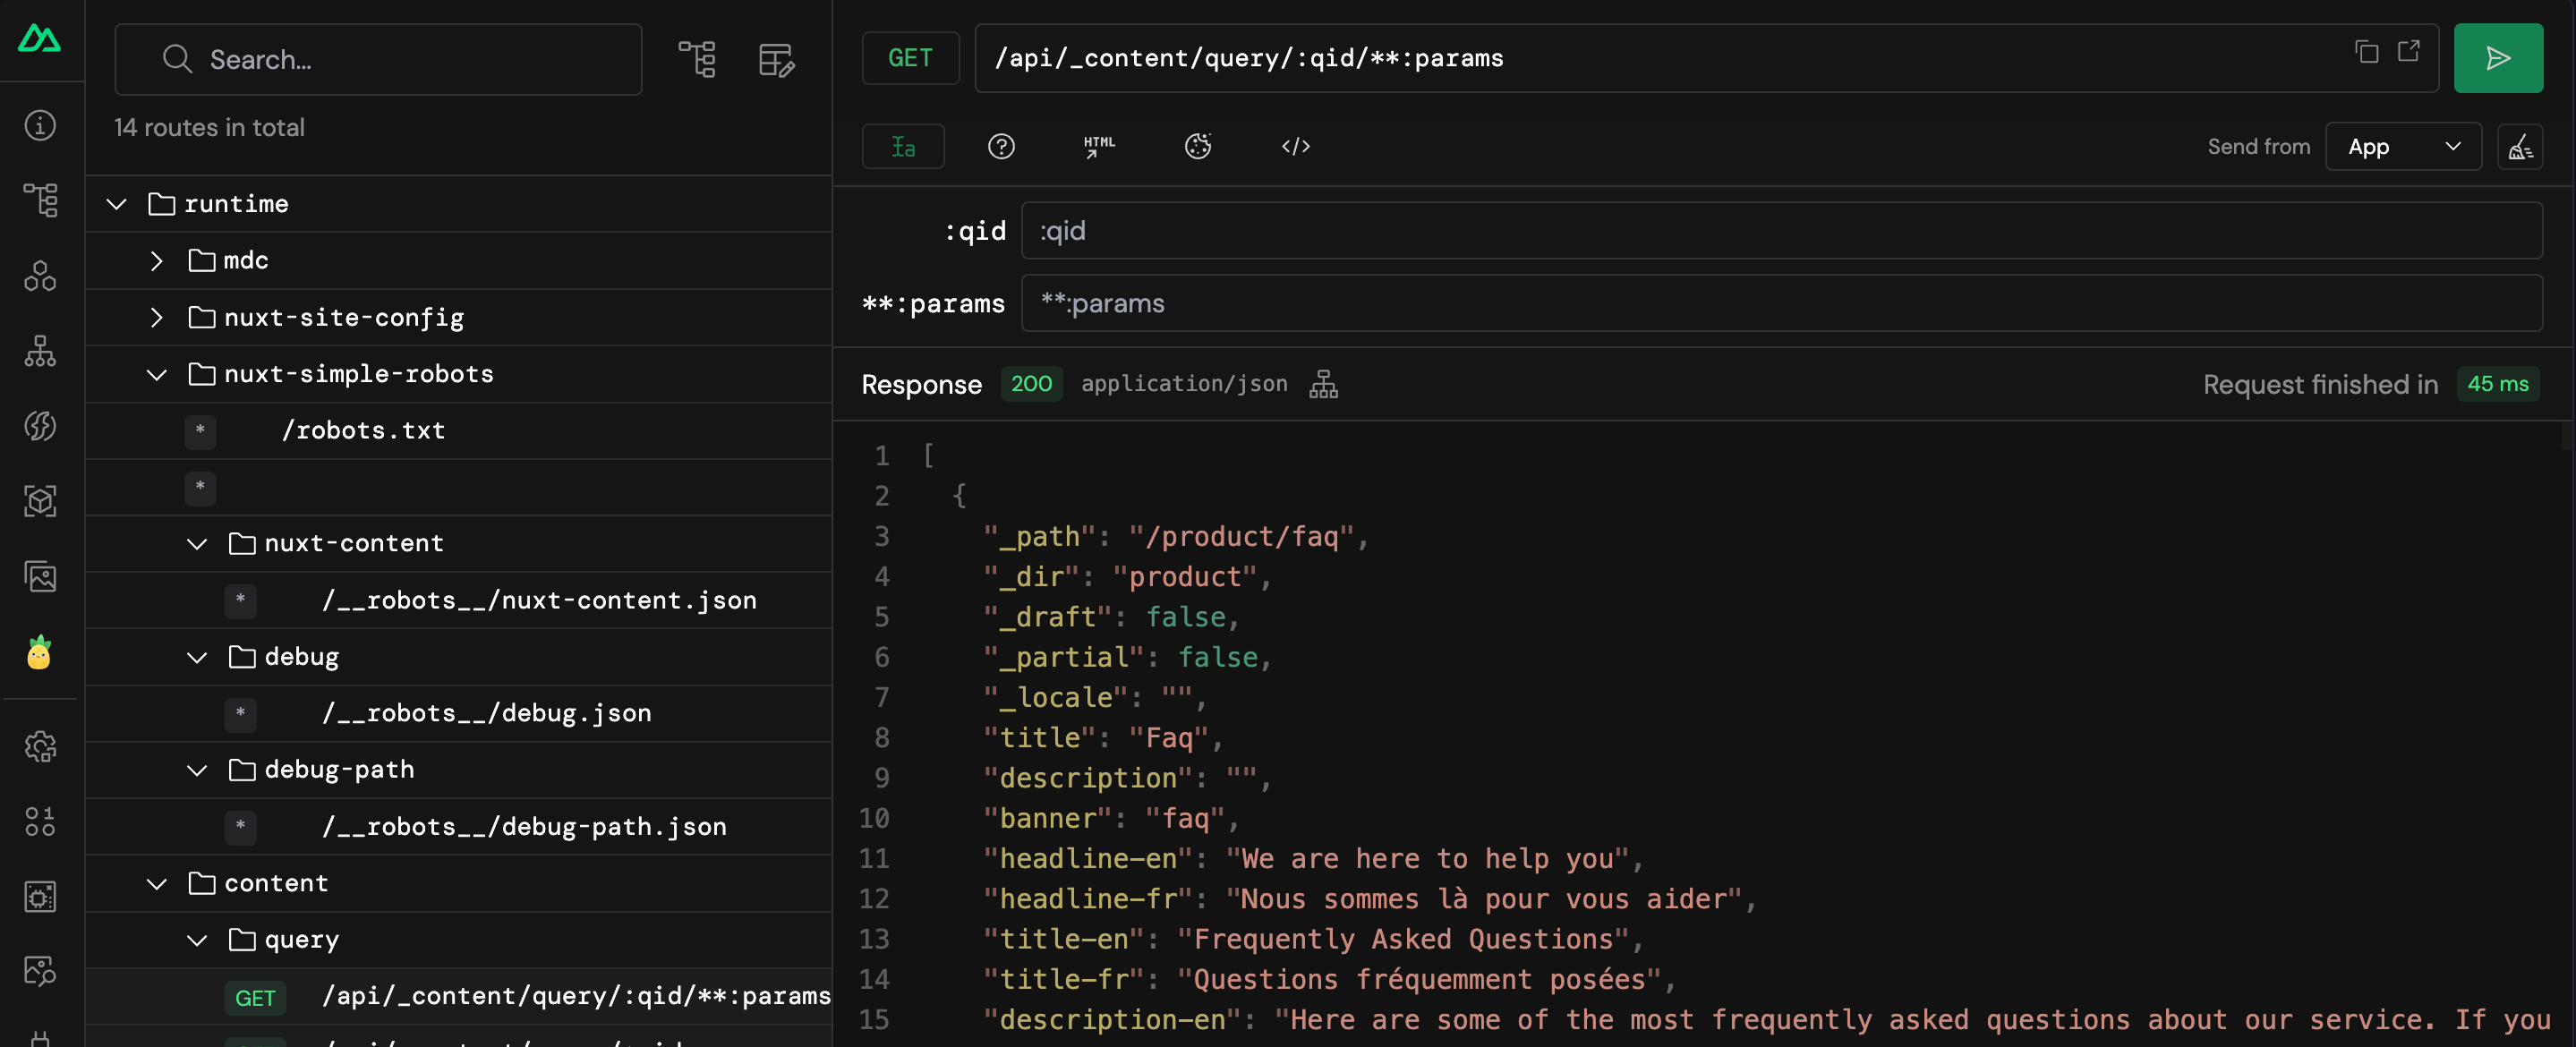
Task: Collapse the runtime folder
Action: [117, 204]
